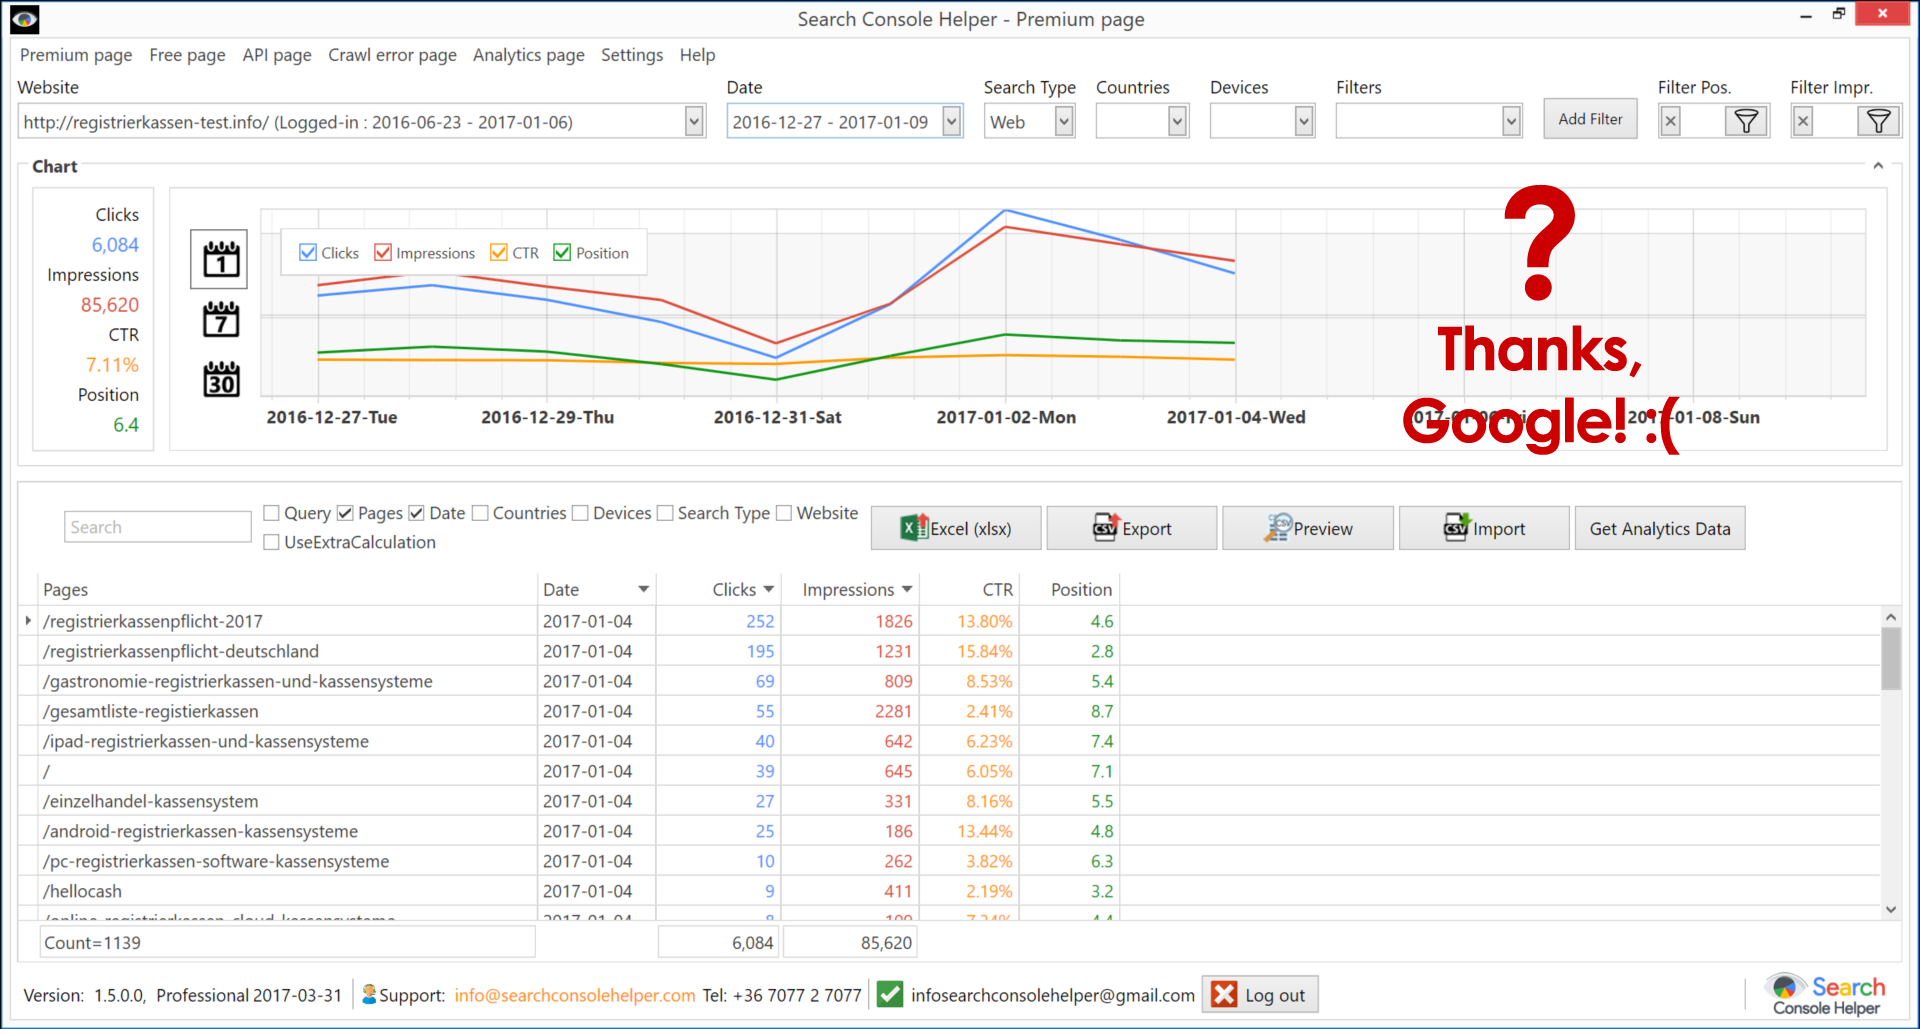Open the Clicks column sort arrow

pos(768,589)
